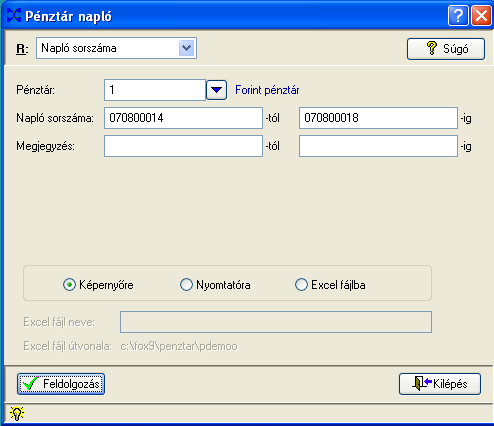
Task: Click the Napló sorszáma to field
Action: (378, 118)
